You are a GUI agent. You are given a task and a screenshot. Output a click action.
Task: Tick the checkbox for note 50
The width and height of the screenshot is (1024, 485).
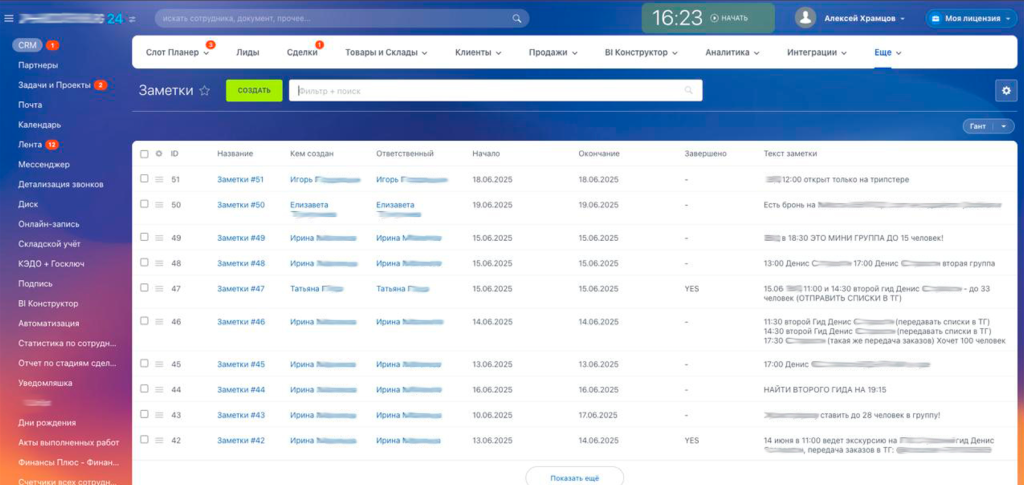[x=144, y=204]
